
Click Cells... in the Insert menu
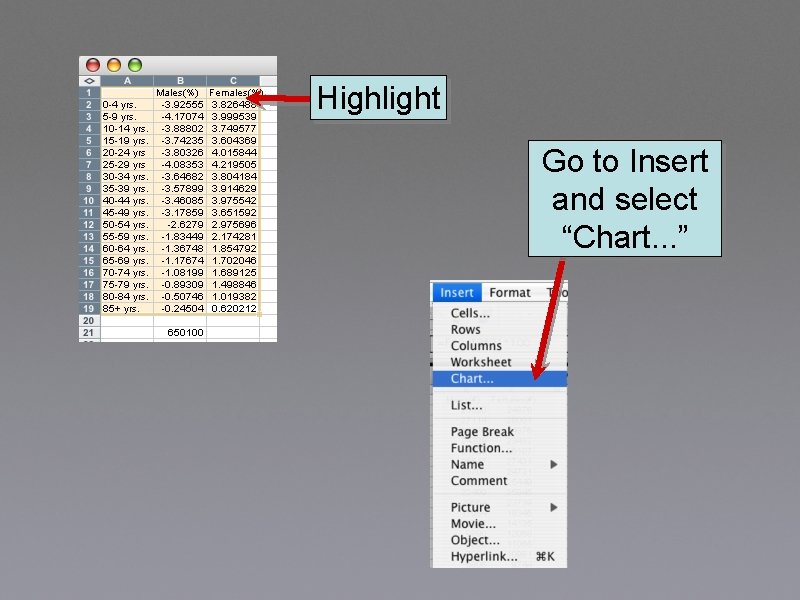[x=470, y=312]
